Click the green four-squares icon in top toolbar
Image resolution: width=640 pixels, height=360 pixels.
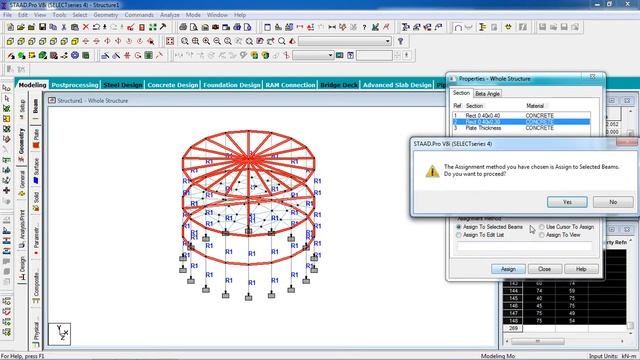pos(153,27)
